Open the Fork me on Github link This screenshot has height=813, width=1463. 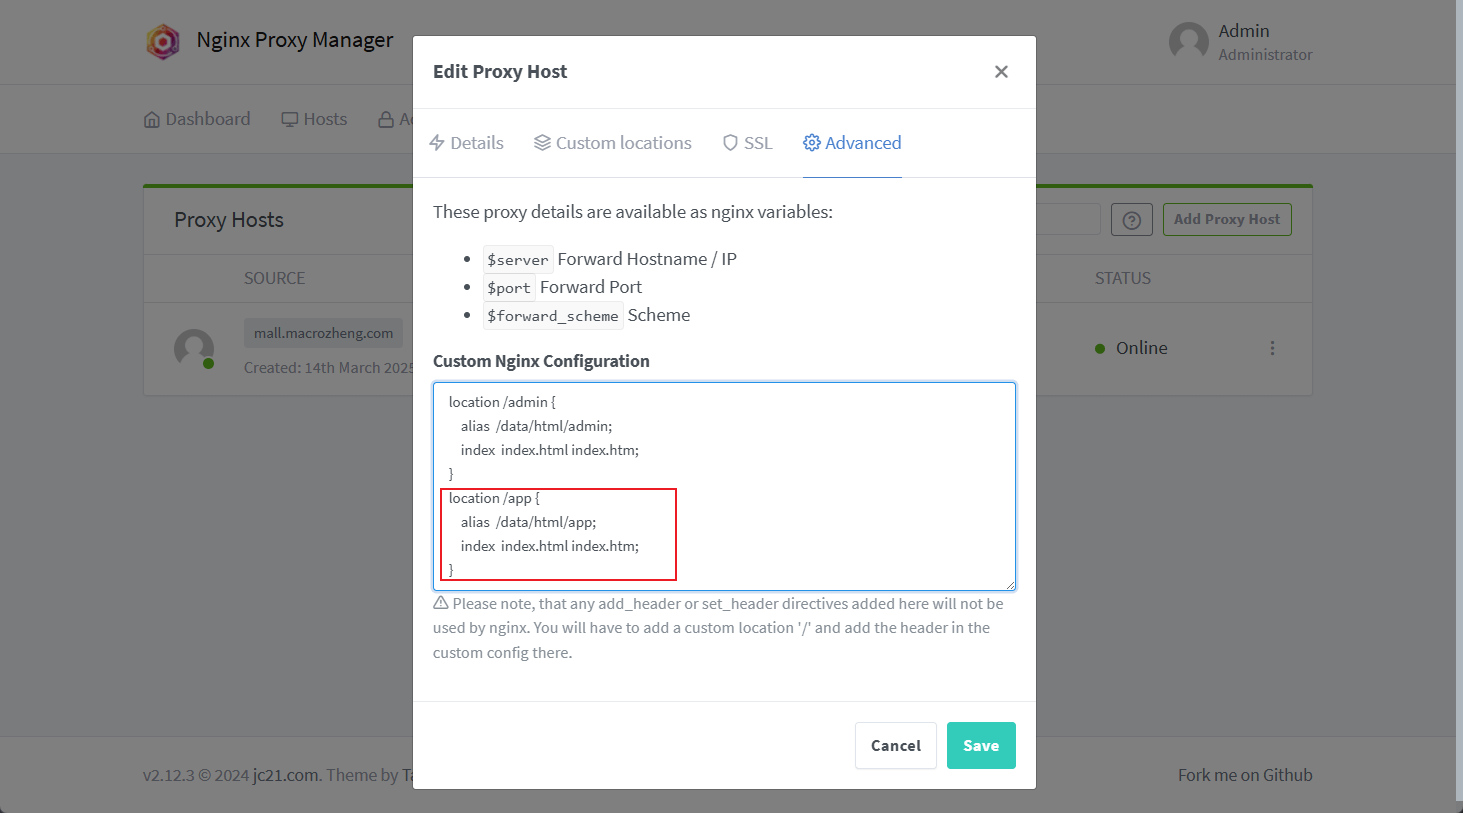1244,775
